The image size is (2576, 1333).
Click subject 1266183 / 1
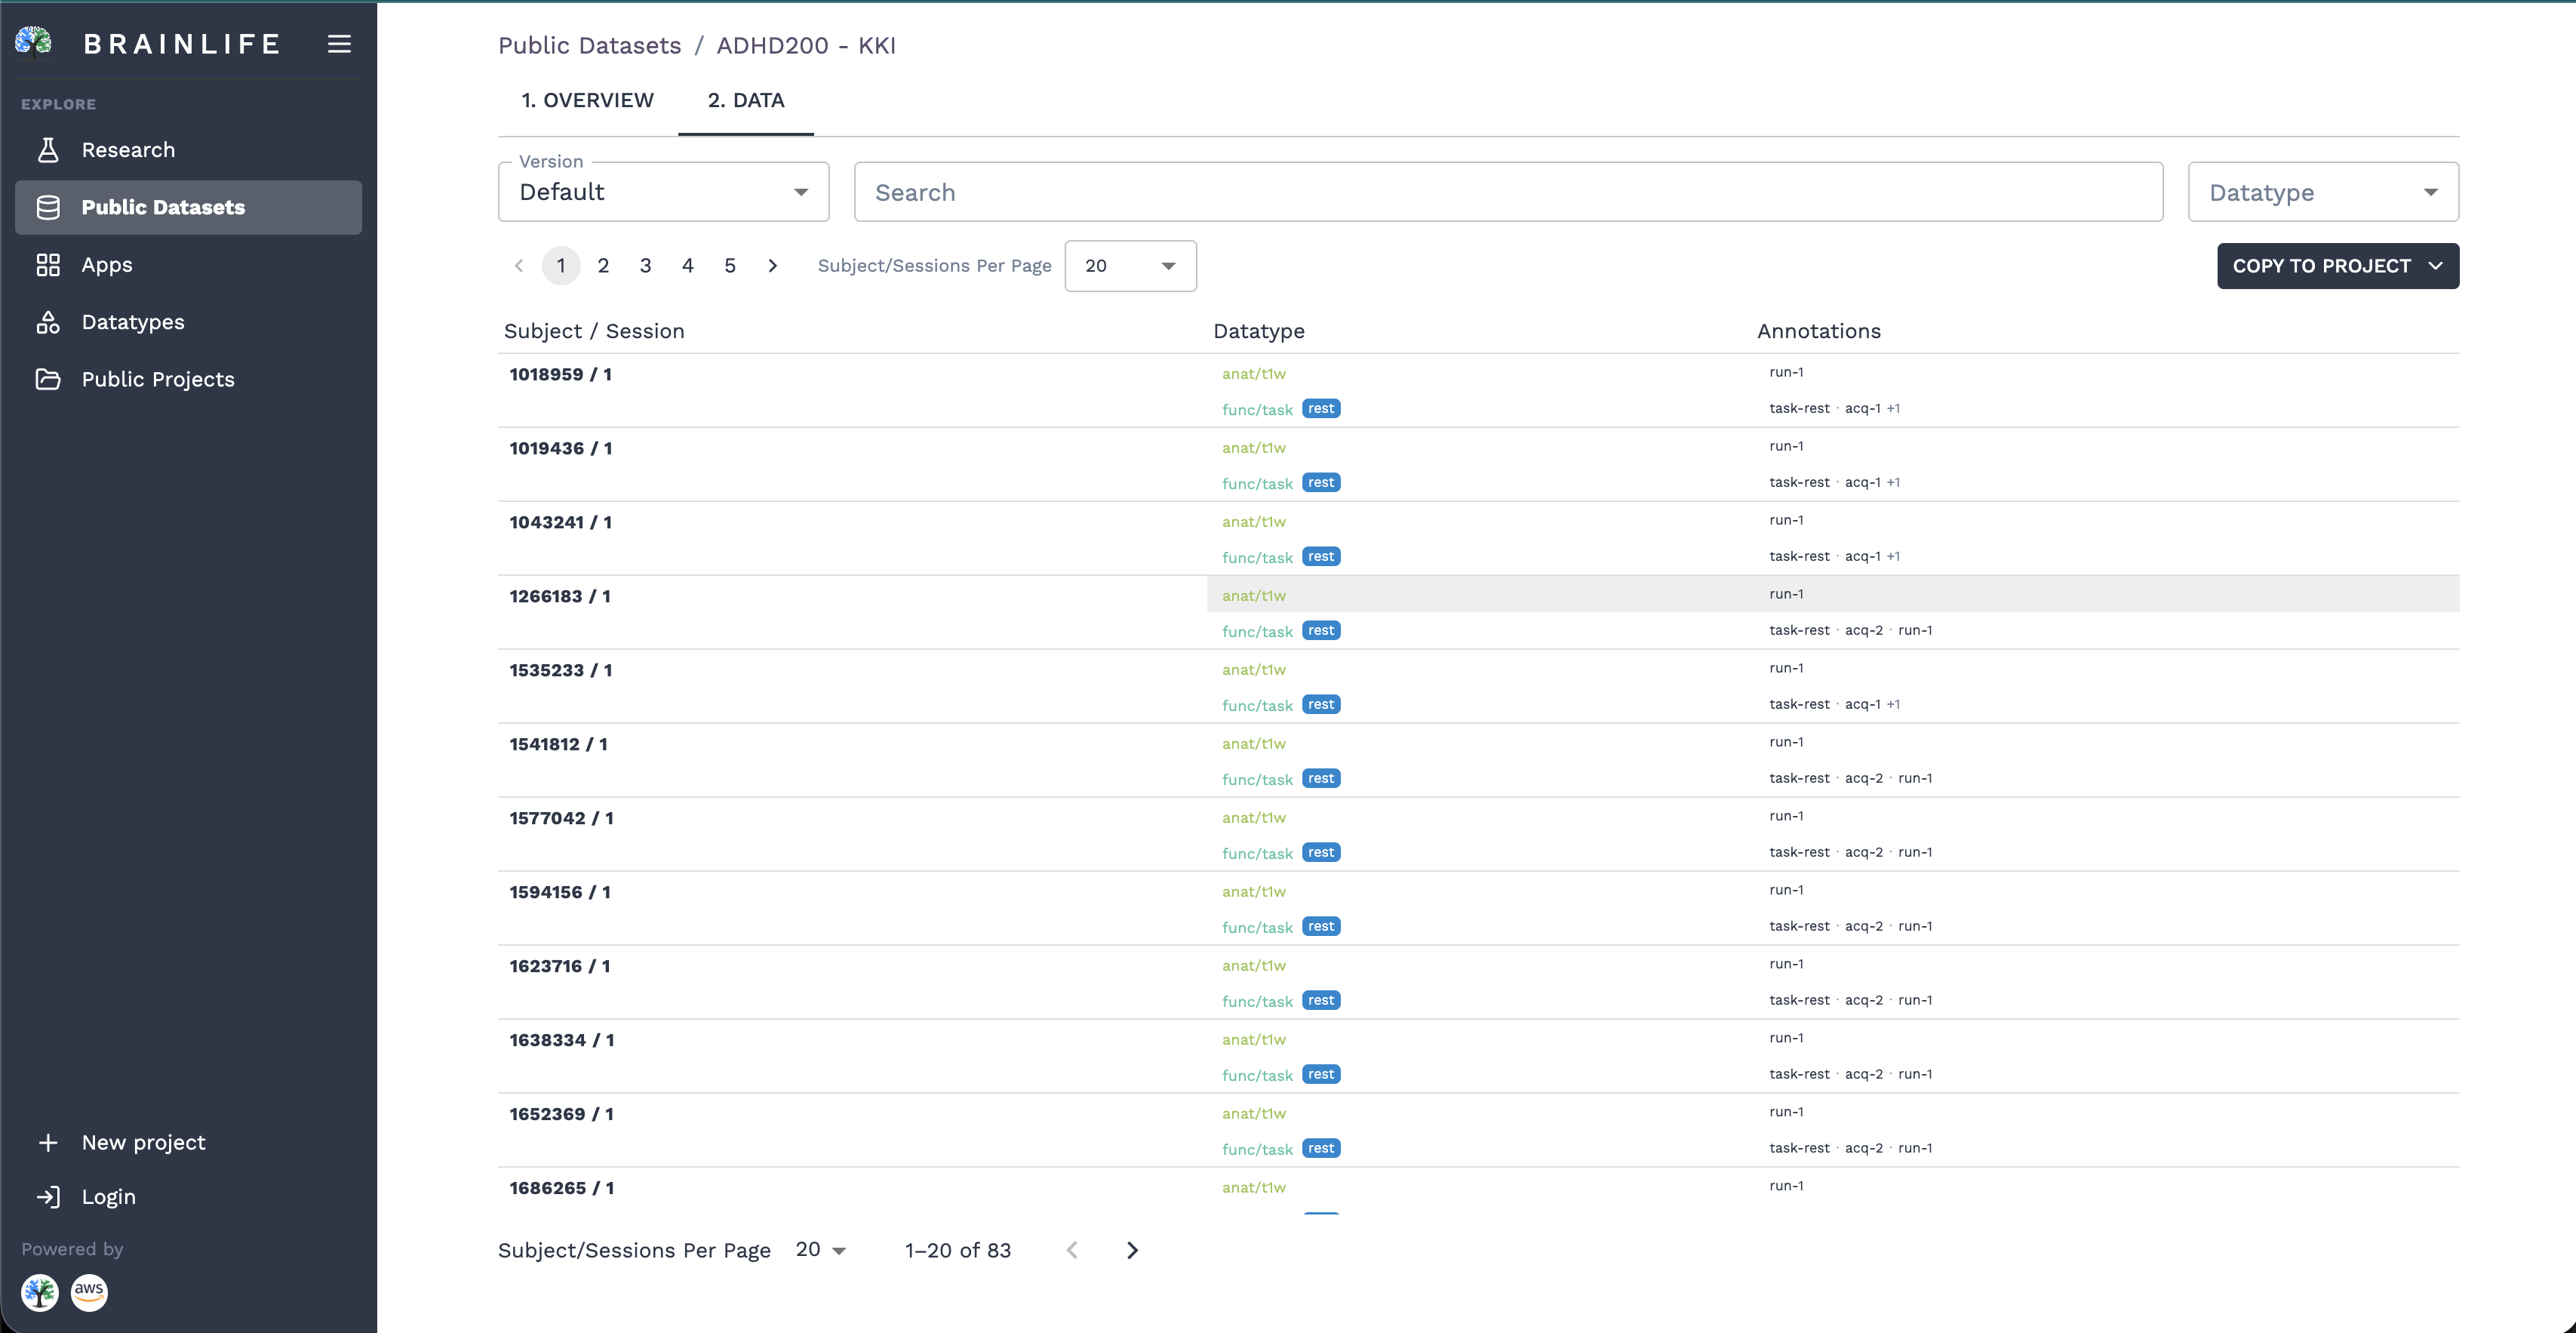point(559,597)
